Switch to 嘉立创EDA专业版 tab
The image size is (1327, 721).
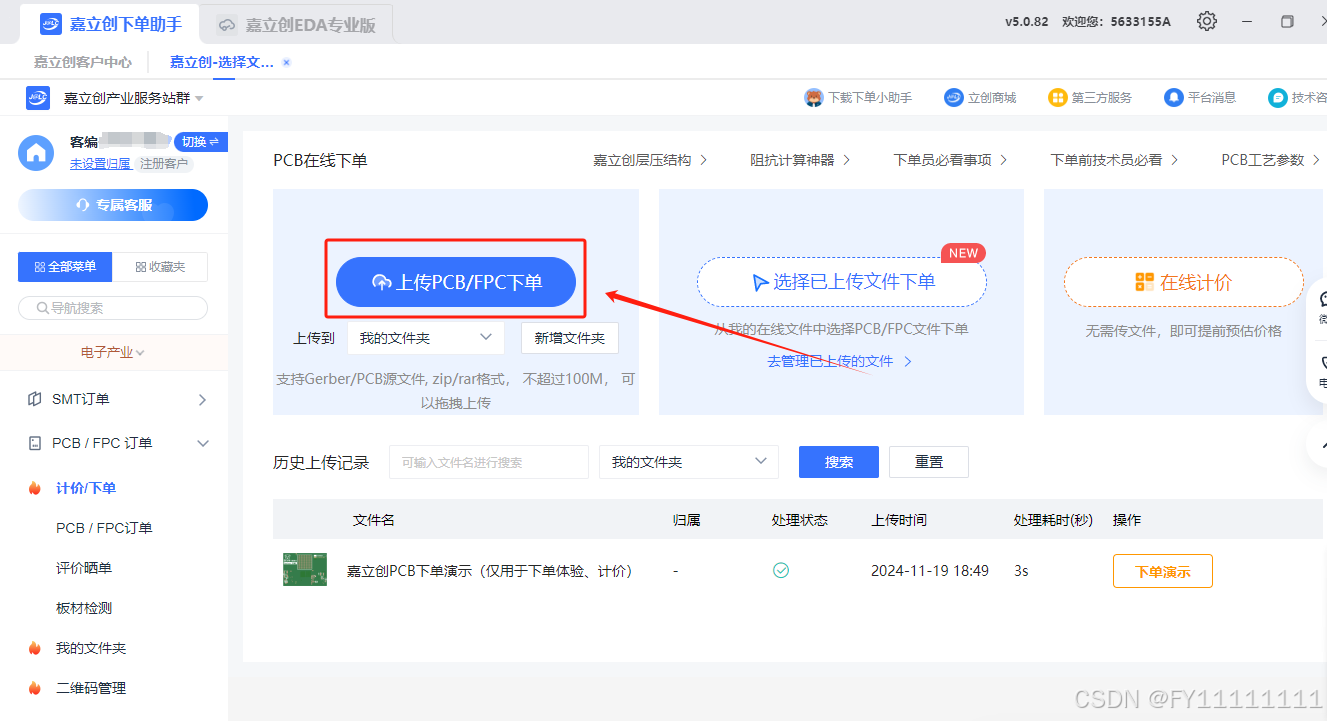297,25
